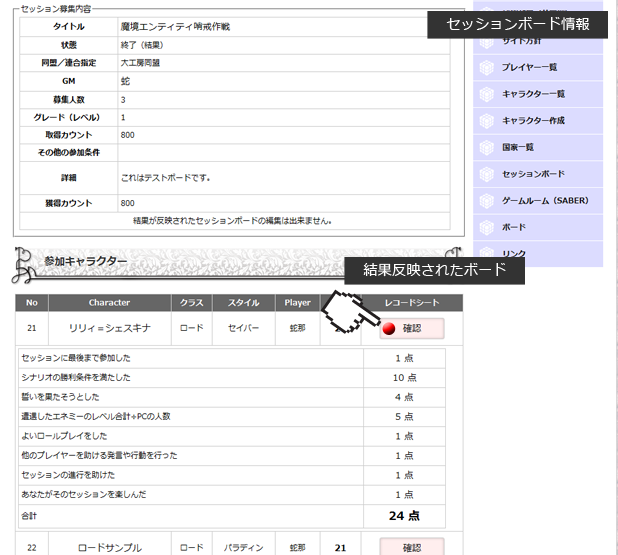The height and width of the screenshot is (555, 618).
Task: Click the cube icon beside ボード
Action: point(487,227)
